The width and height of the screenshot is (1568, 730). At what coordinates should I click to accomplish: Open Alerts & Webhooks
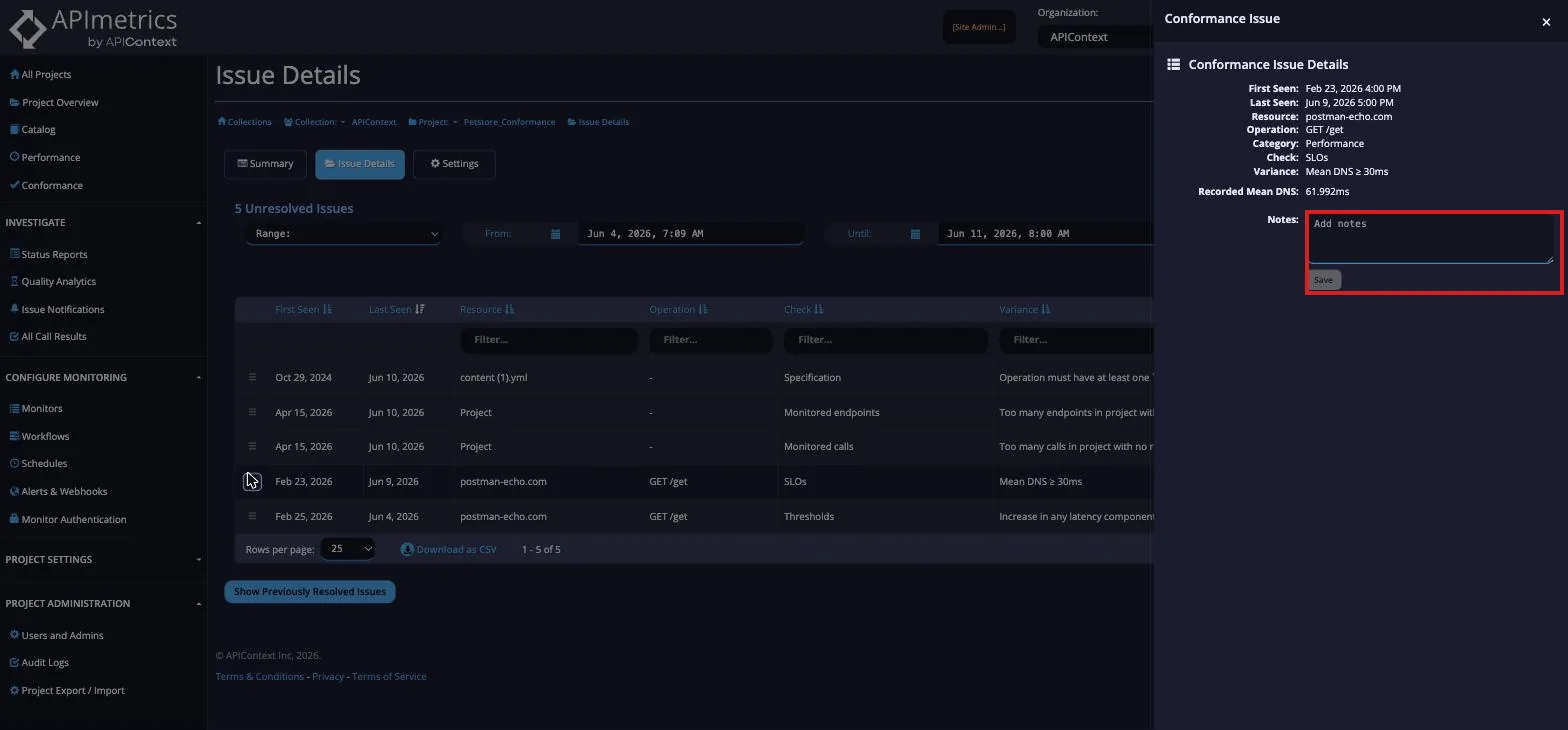click(58, 492)
